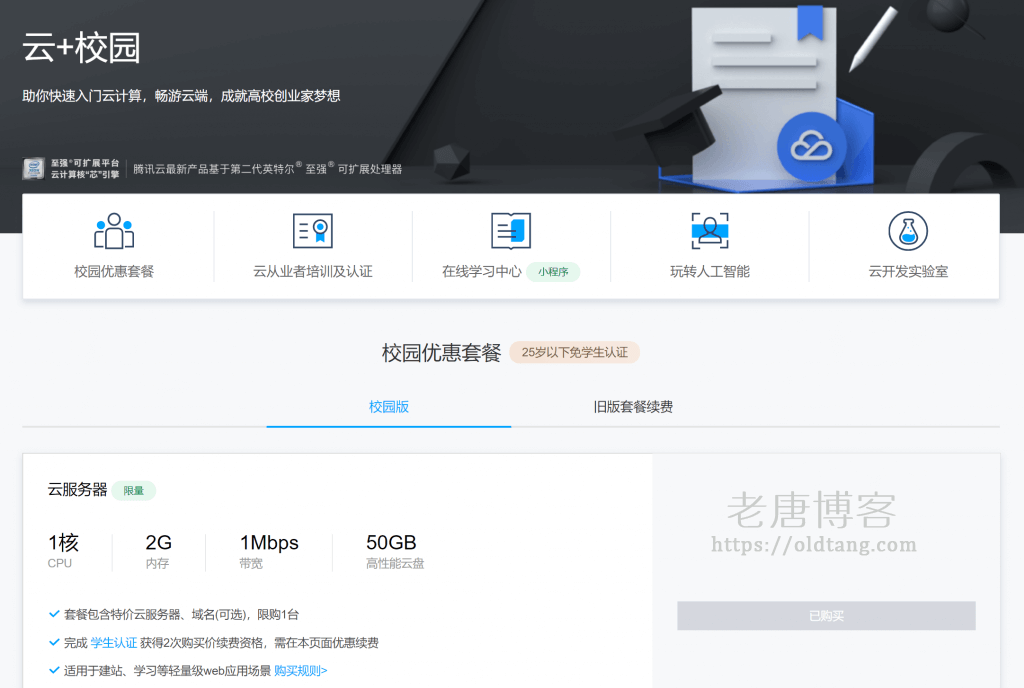This screenshot has height=688, width=1024.
Task: Click the 已购买 button
Action: [826, 616]
